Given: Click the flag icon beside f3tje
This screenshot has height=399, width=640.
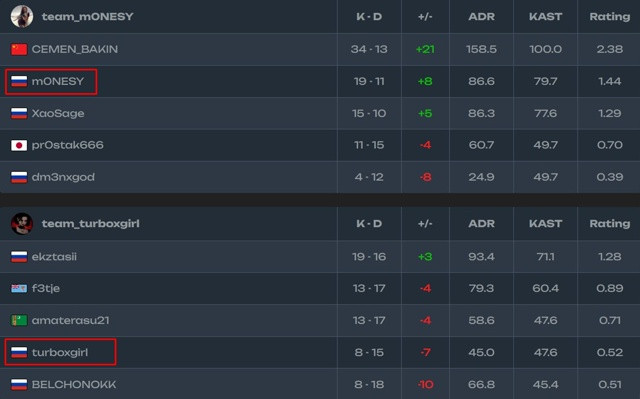Looking at the screenshot, I should [19, 288].
